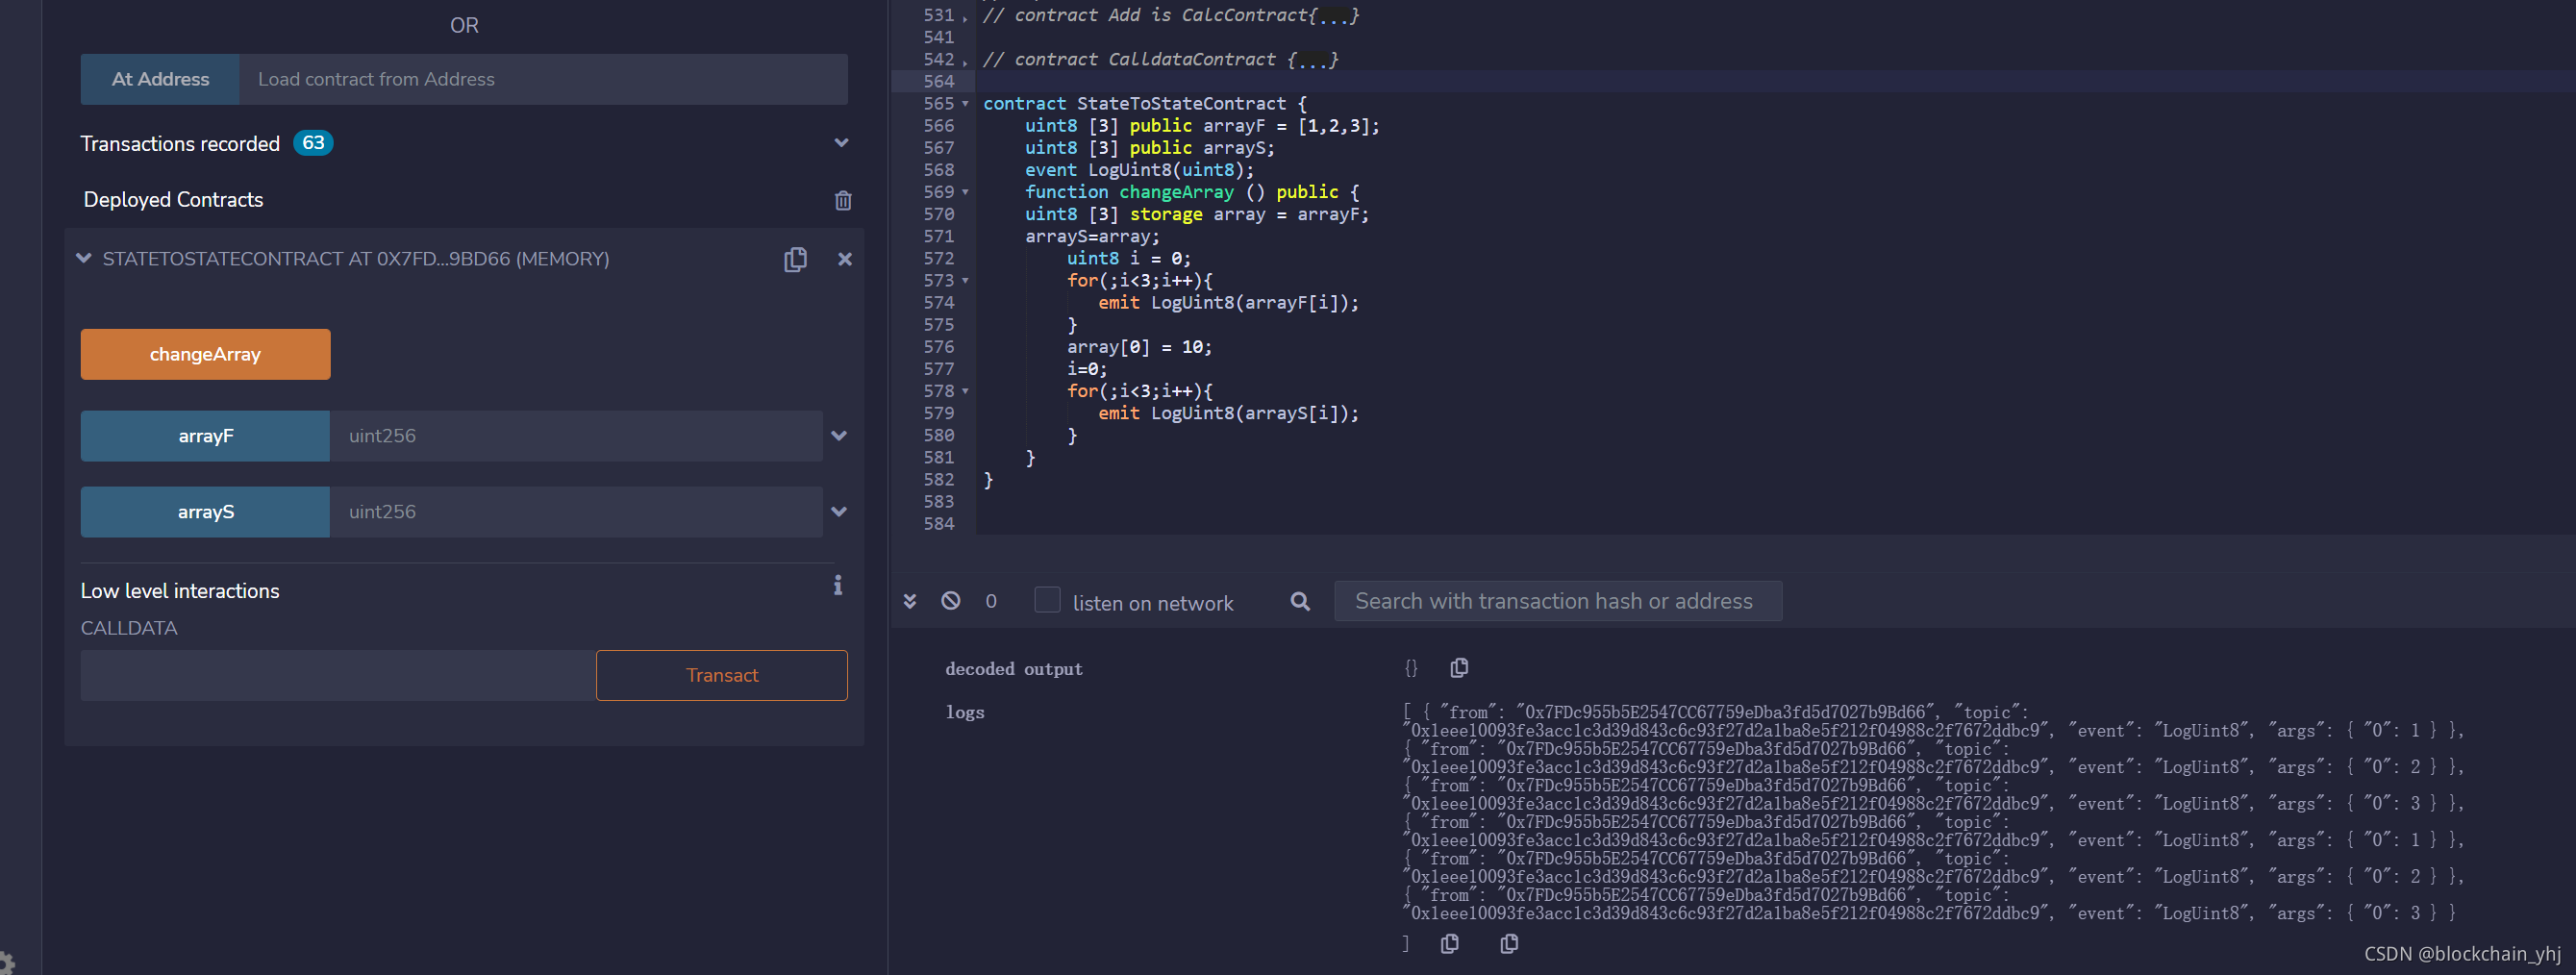Expand arrayS parameter dropdown arrow
Viewport: 2576px width, 975px height.
tap(839, 512)
